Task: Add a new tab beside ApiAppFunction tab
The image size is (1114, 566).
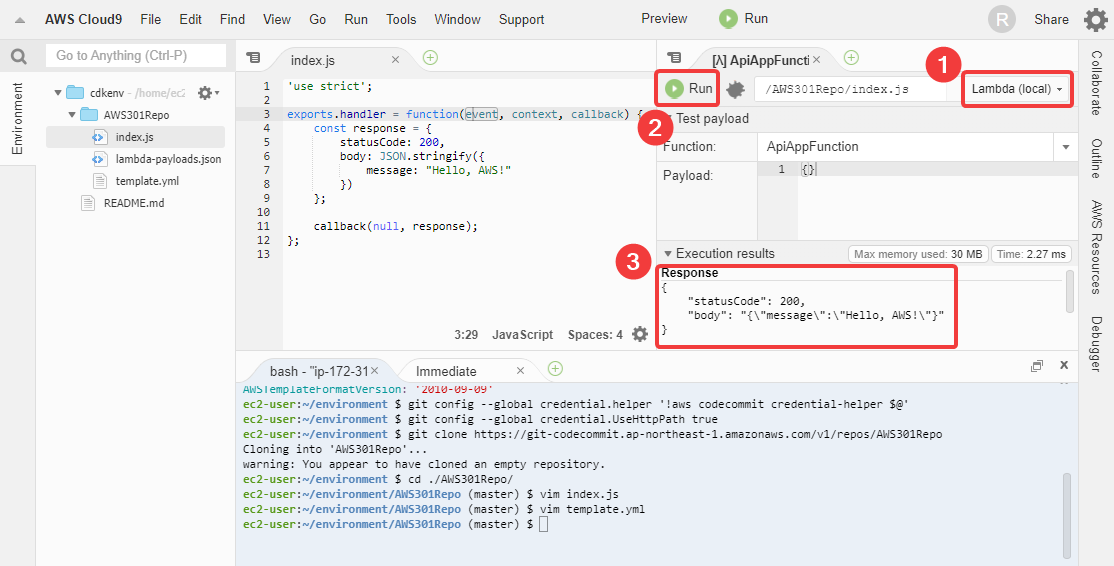Action: click(851, 58)
